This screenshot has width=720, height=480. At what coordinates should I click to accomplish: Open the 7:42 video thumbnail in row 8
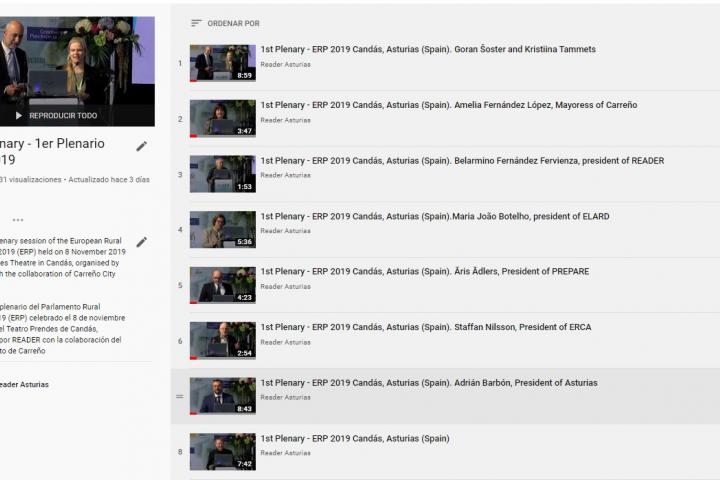[x=222, y=452]
